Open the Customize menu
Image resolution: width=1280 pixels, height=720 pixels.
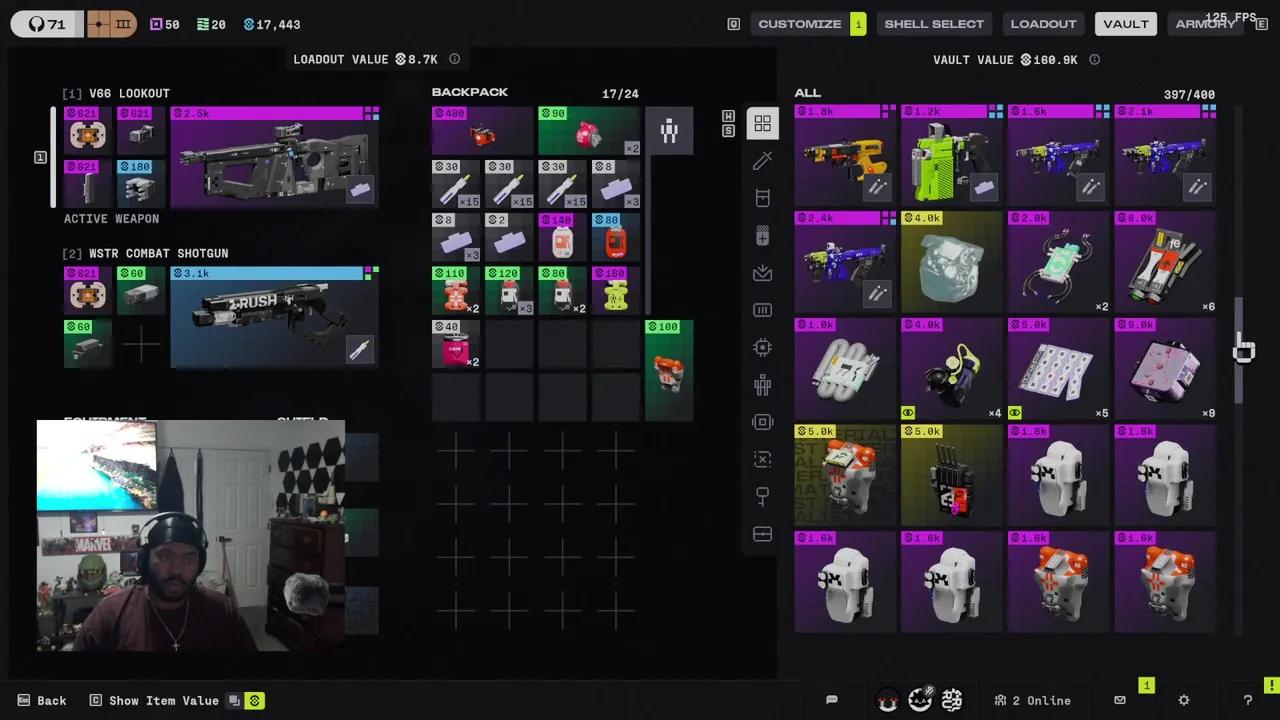click(800, 24)
